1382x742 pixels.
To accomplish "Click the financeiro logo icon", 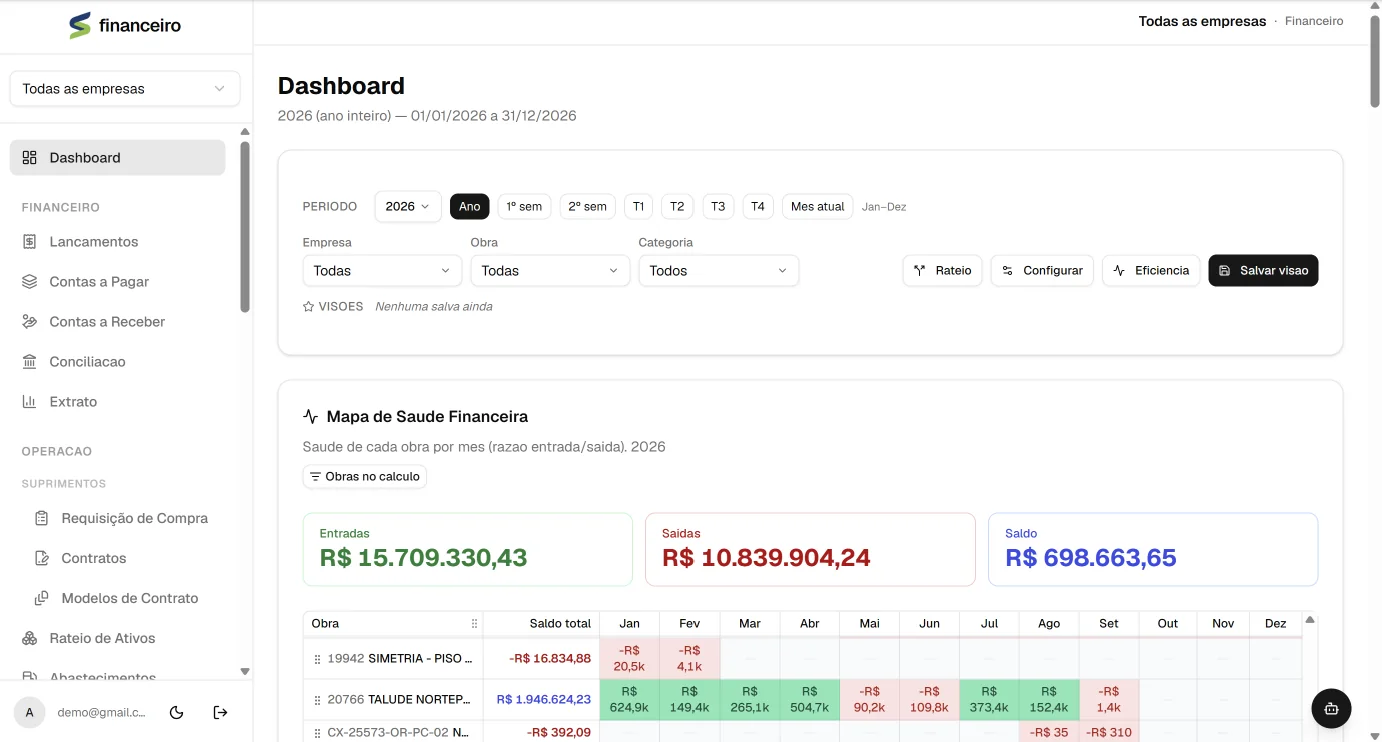I will [80, 26].
